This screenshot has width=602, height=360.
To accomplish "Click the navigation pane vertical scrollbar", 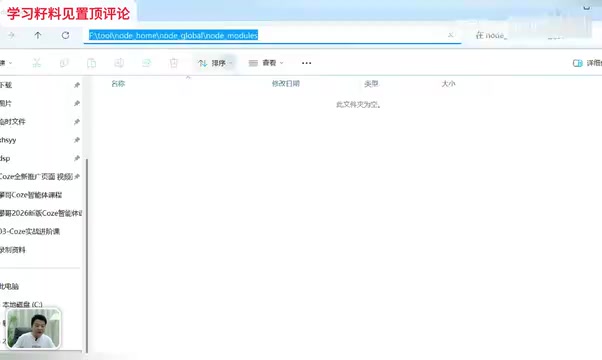I will click(x=87, y=255).
